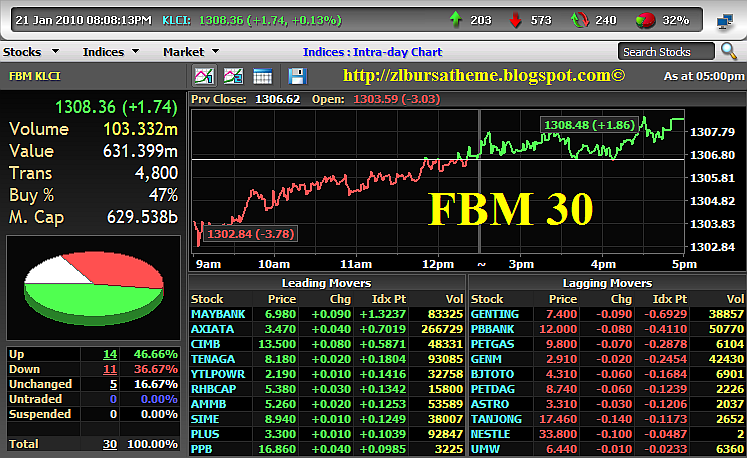Image resolution: width=747 pixels, height=458 pixels.
Task: Click the FBM KLCI index label
Action: (34, 76)
